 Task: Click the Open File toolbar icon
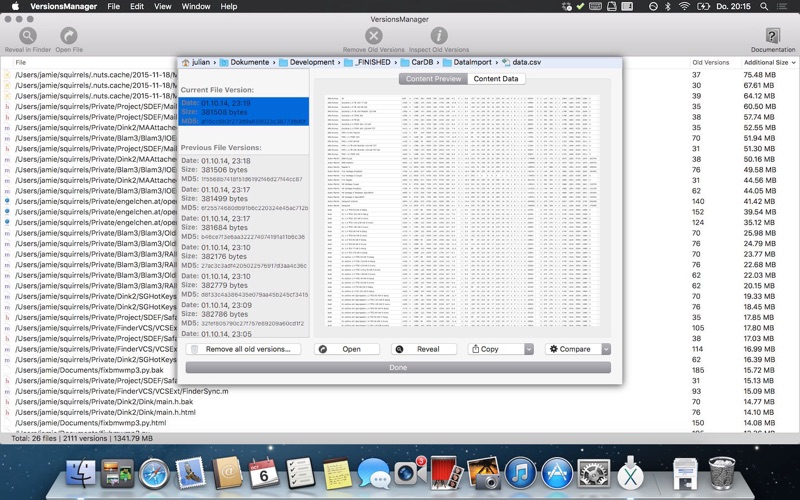click(69, 36)
